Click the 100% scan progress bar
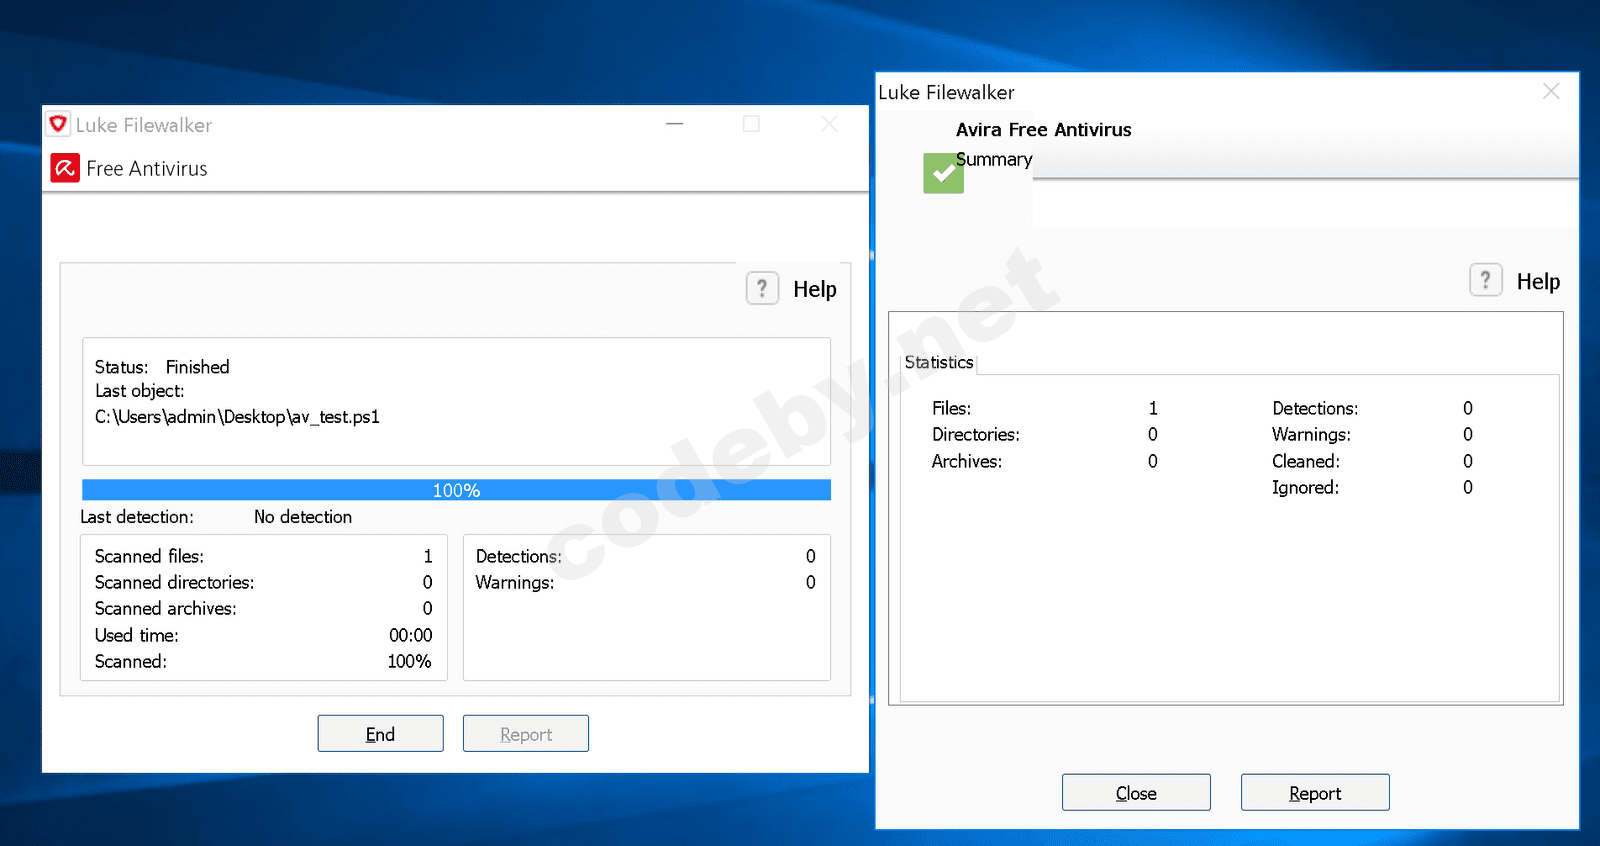Viewport: 1600px width, 846px height. click(456, 490)
